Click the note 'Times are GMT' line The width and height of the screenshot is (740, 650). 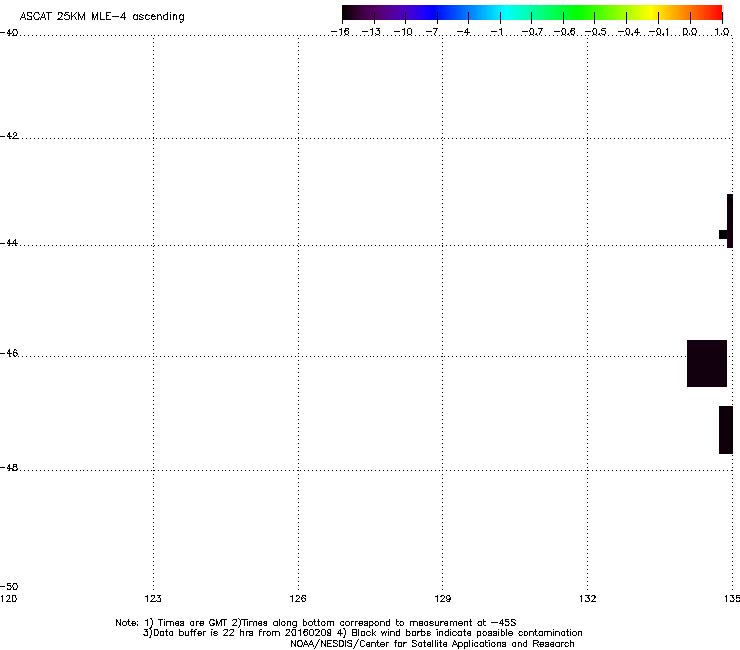tap(316, 623)
